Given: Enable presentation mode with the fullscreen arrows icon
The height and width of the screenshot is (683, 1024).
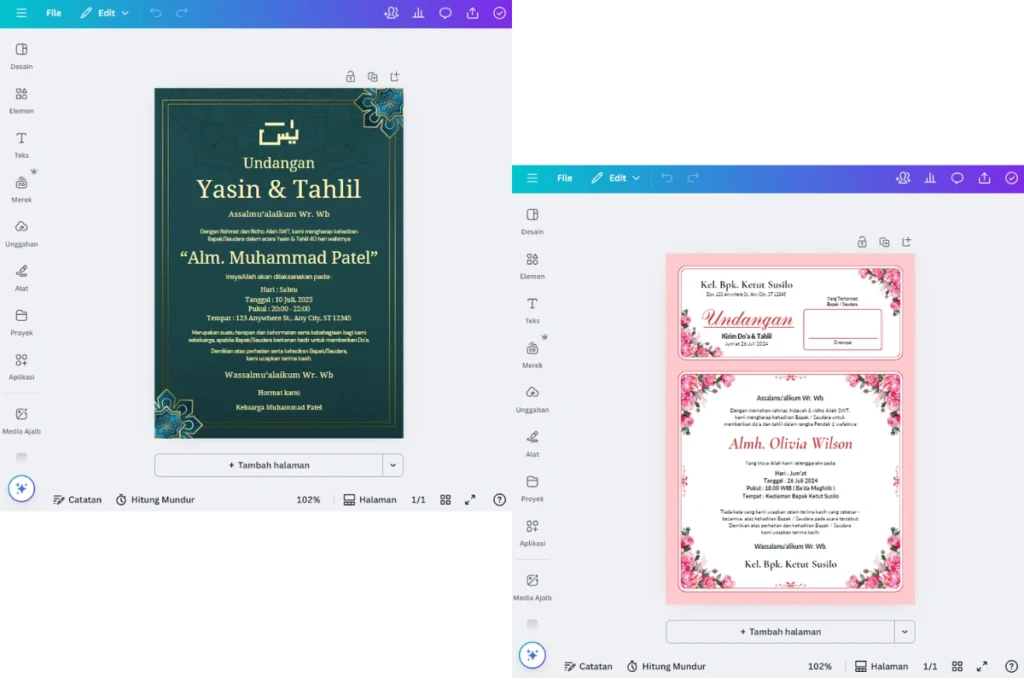Looking at the screenshot, I should [x=470, y=499].
